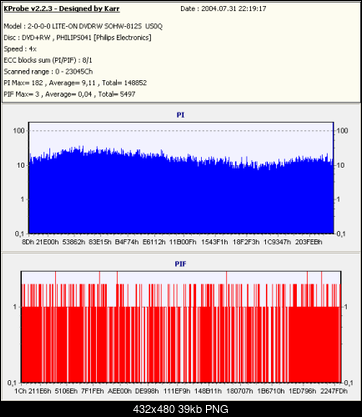The height and width of the screenshot is (417, 362).
Task: Click the right-side '100' label of PI chart
Action: pyautogui.click(x=342, y=131)
